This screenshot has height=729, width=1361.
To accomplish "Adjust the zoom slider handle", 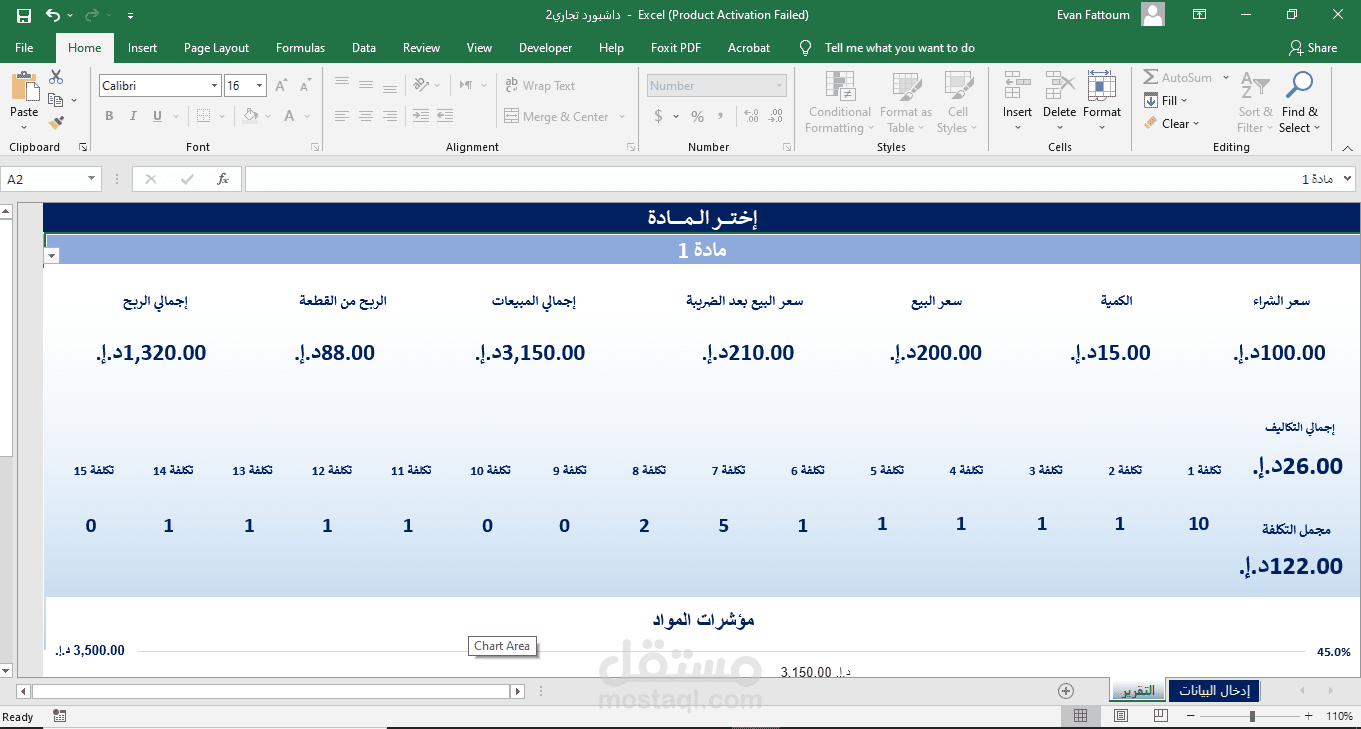I will (1252, 716).
